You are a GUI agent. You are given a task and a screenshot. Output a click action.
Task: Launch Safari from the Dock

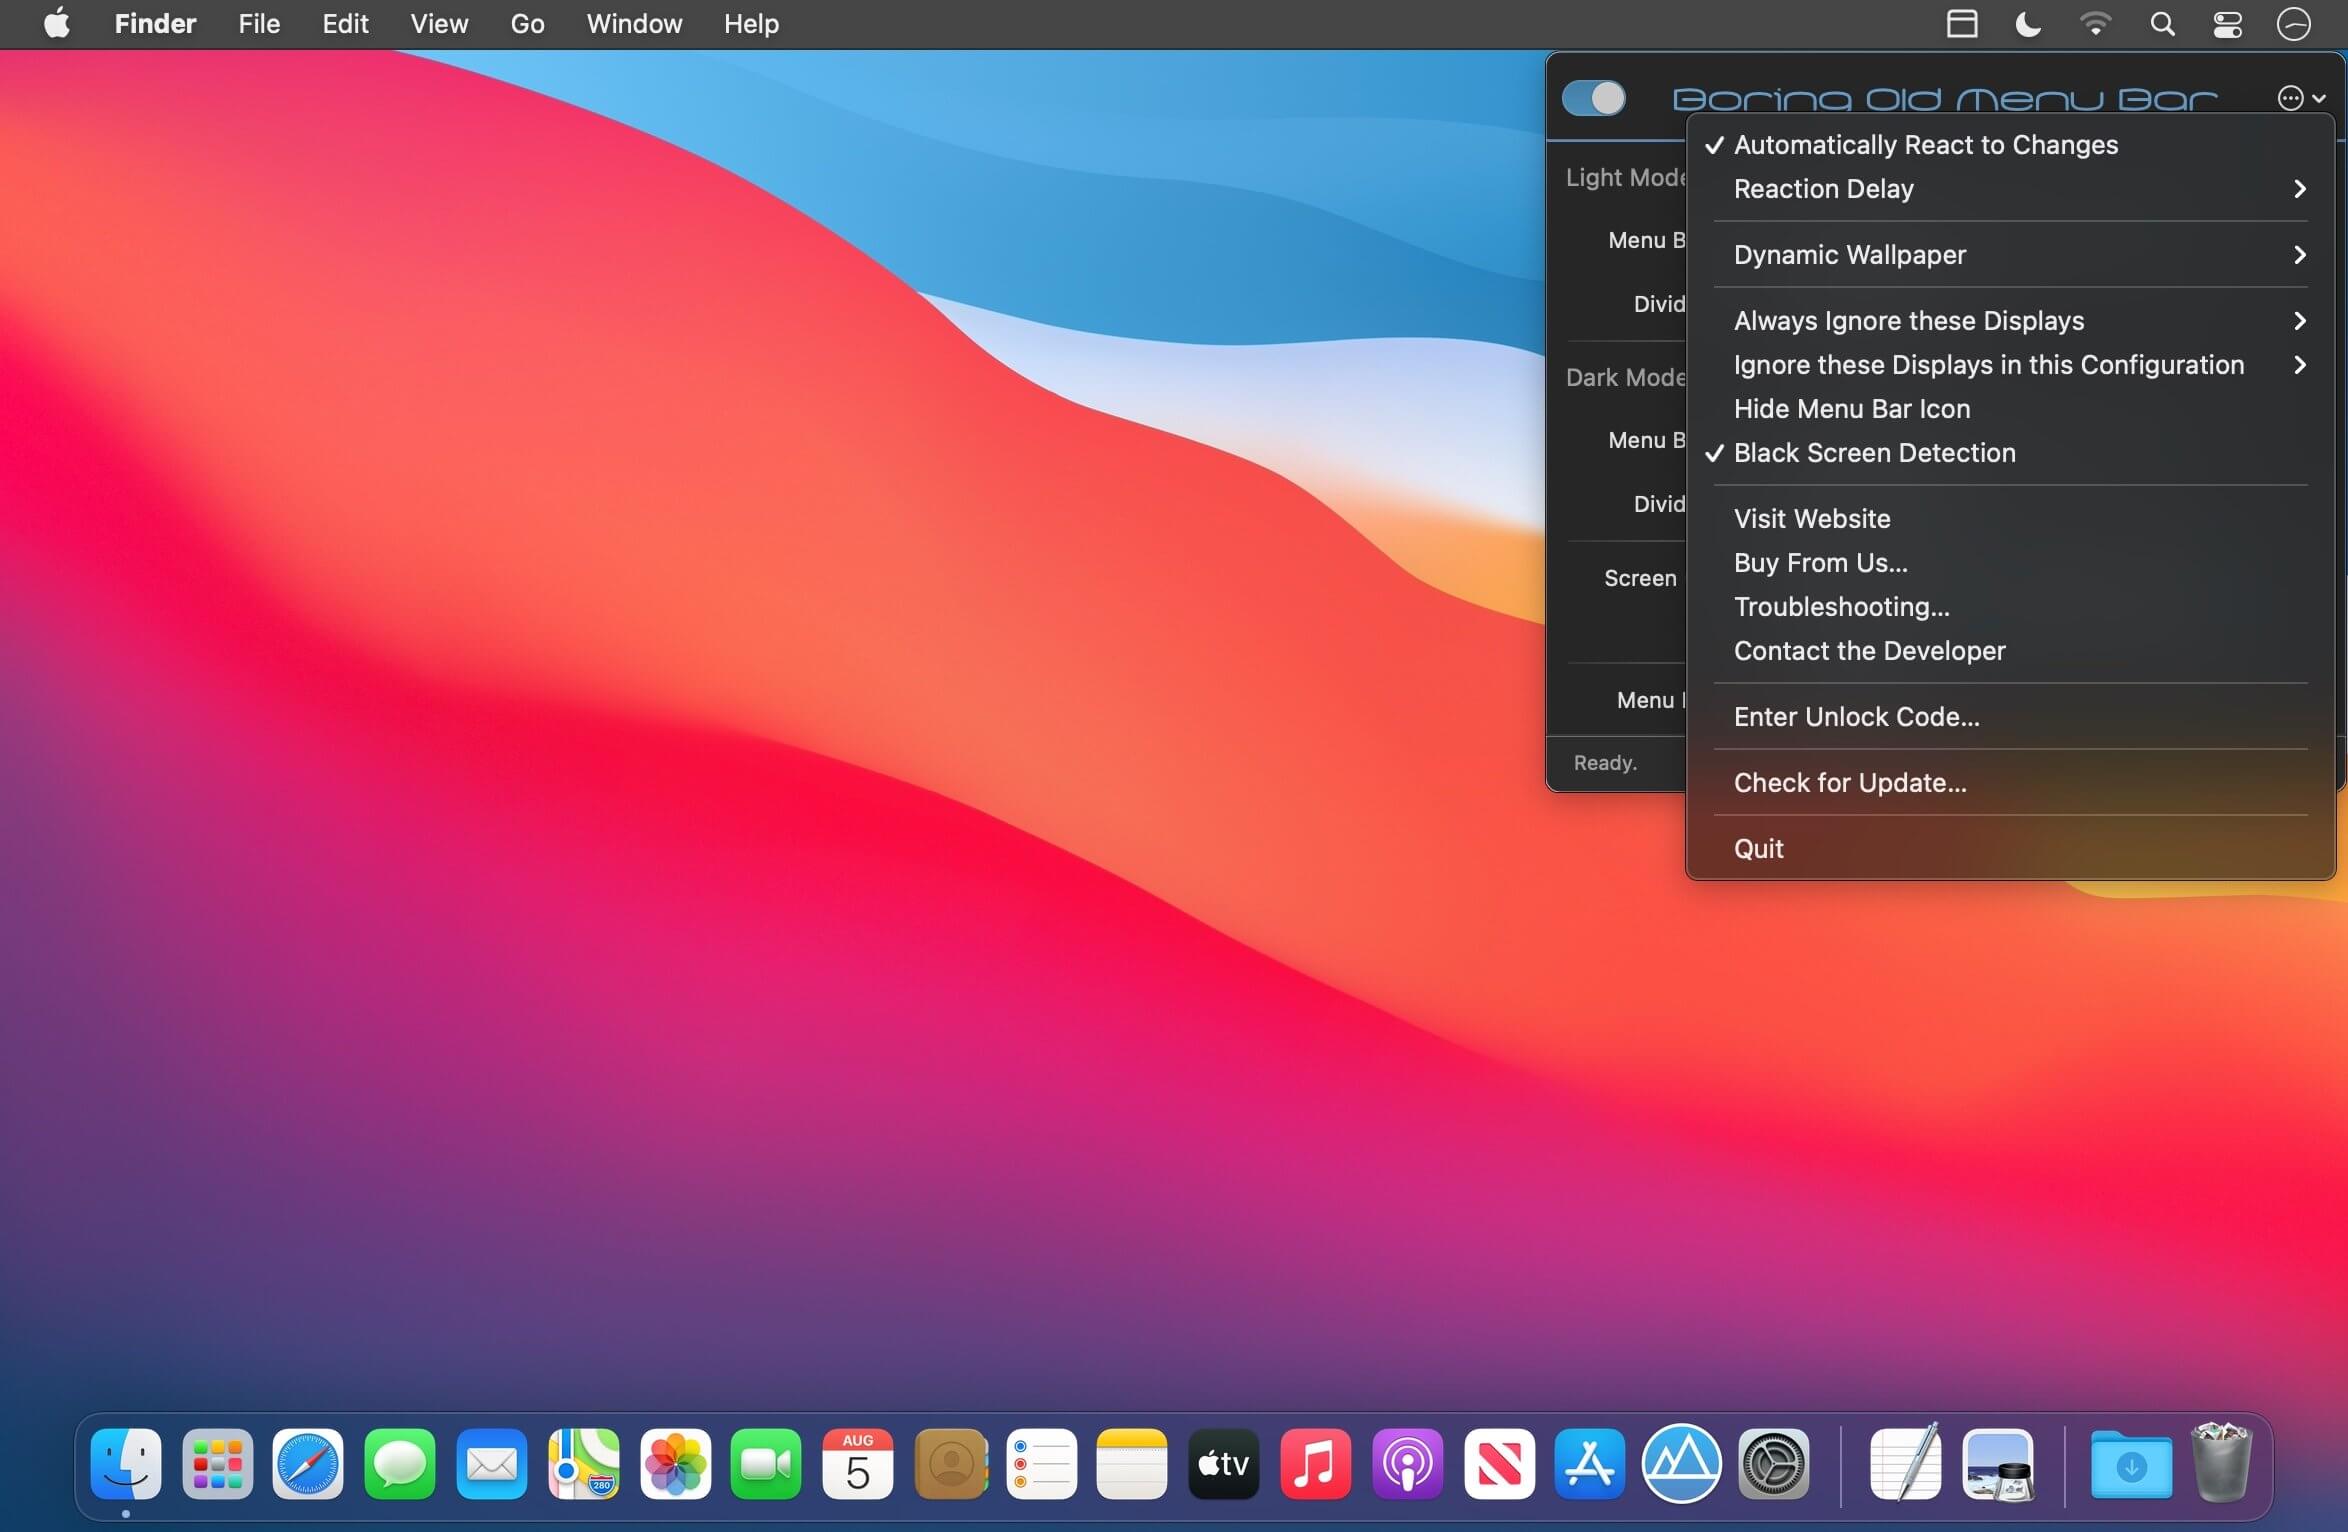click(x=308, y=1464)
